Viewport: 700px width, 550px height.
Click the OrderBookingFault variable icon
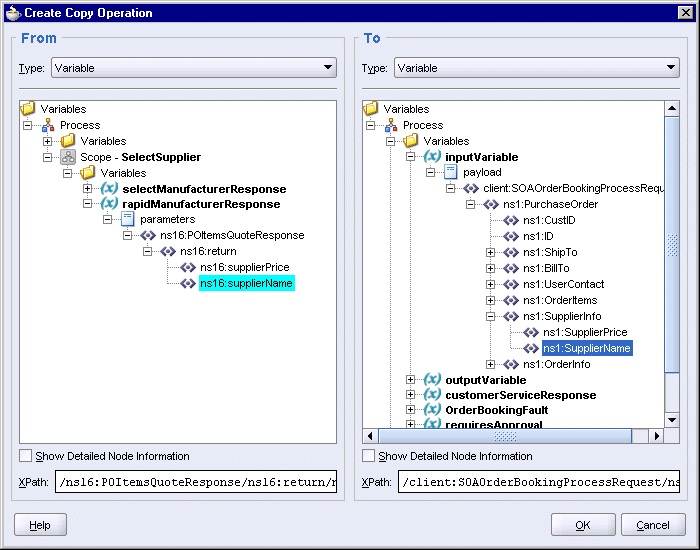[x=432, y=409]
